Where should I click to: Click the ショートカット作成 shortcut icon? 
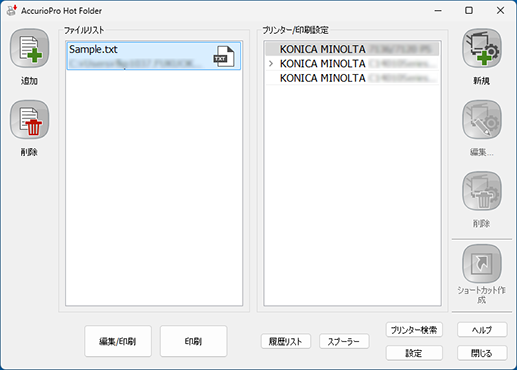(x=482, y=264)
